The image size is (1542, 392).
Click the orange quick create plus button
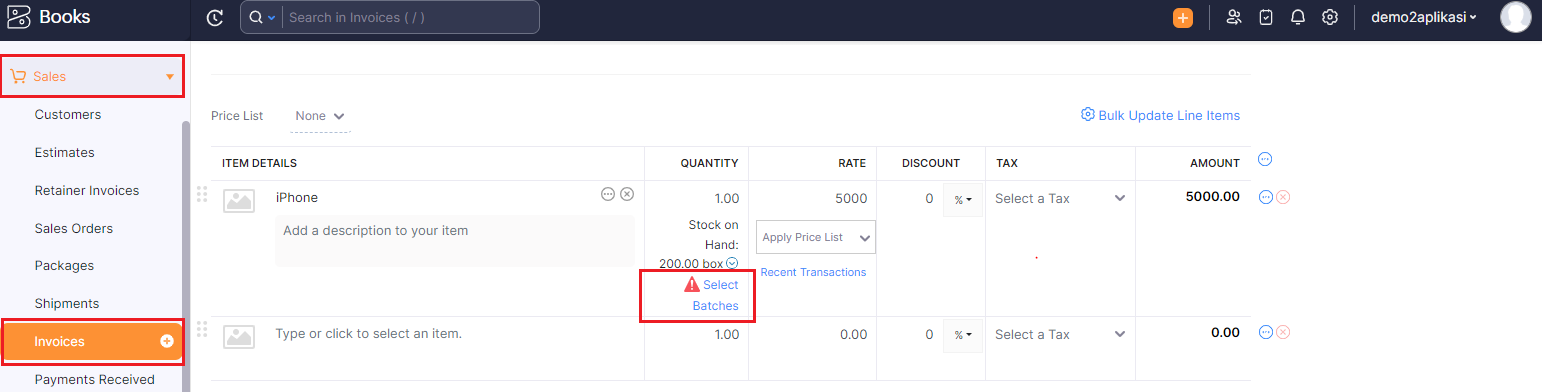(1183, 17)
